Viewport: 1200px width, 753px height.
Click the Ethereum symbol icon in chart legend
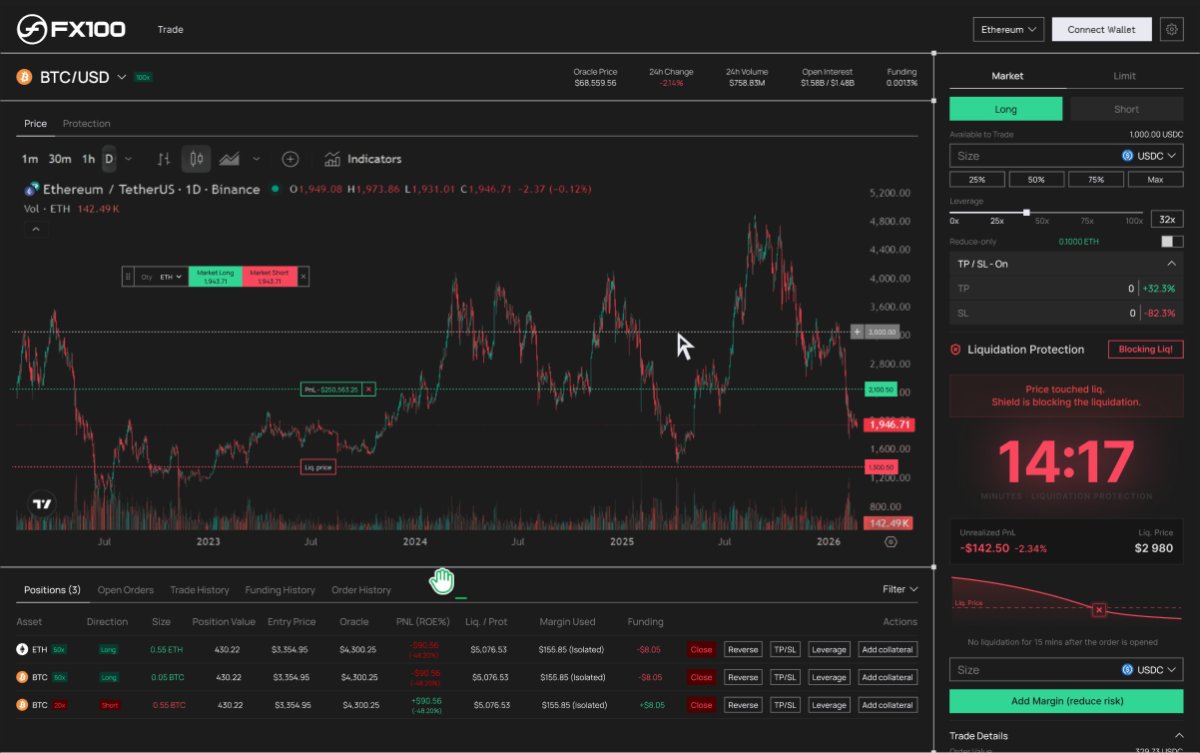click(x=31, y=189)
